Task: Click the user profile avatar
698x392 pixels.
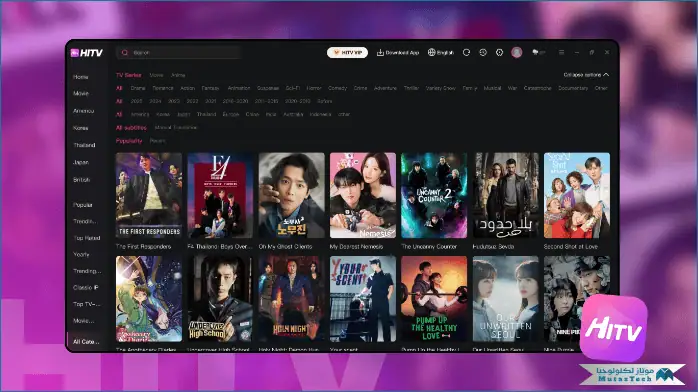Action: tap(516, 53)
